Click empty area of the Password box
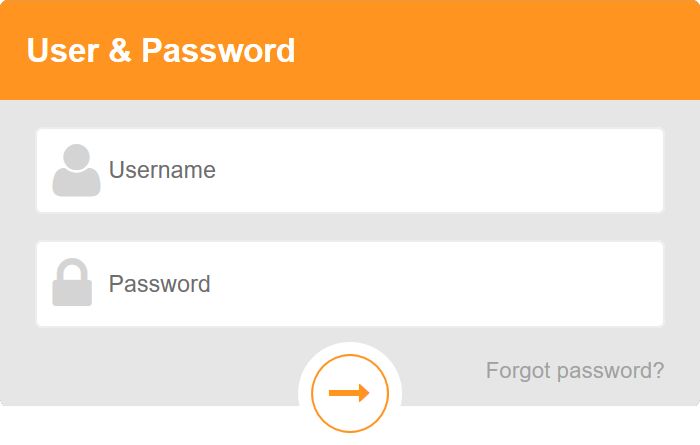The image size is (700, 445). pyautogui.click(x=438, y=284)
